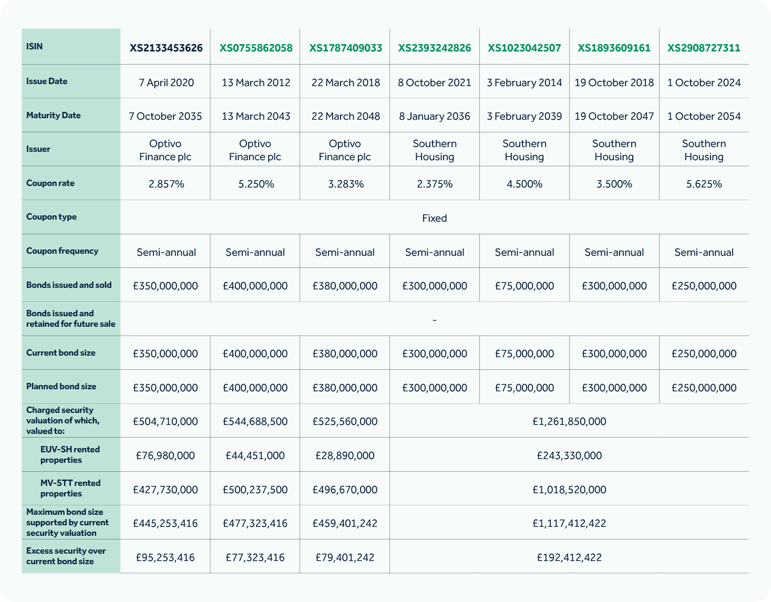Click the 7 October 2035 maturity cell
The image size is (771, 602).
tap(166, 116)
